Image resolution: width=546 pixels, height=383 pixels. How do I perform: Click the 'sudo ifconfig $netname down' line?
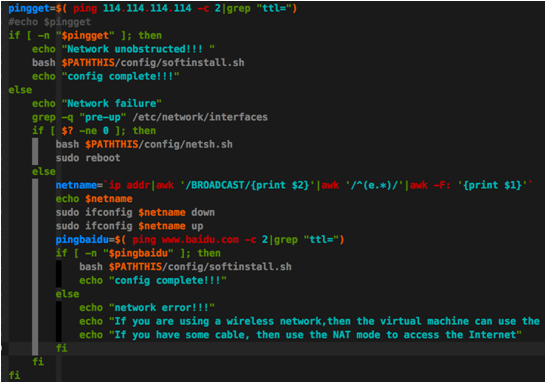[135, 212]
